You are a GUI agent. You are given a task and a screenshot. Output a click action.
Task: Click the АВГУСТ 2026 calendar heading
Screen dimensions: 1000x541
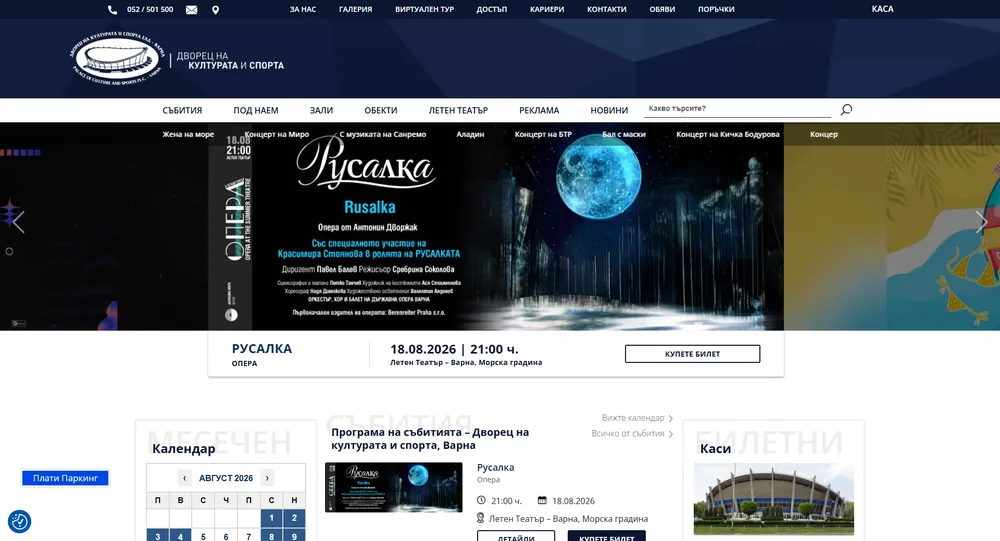(x=226, y=478)
